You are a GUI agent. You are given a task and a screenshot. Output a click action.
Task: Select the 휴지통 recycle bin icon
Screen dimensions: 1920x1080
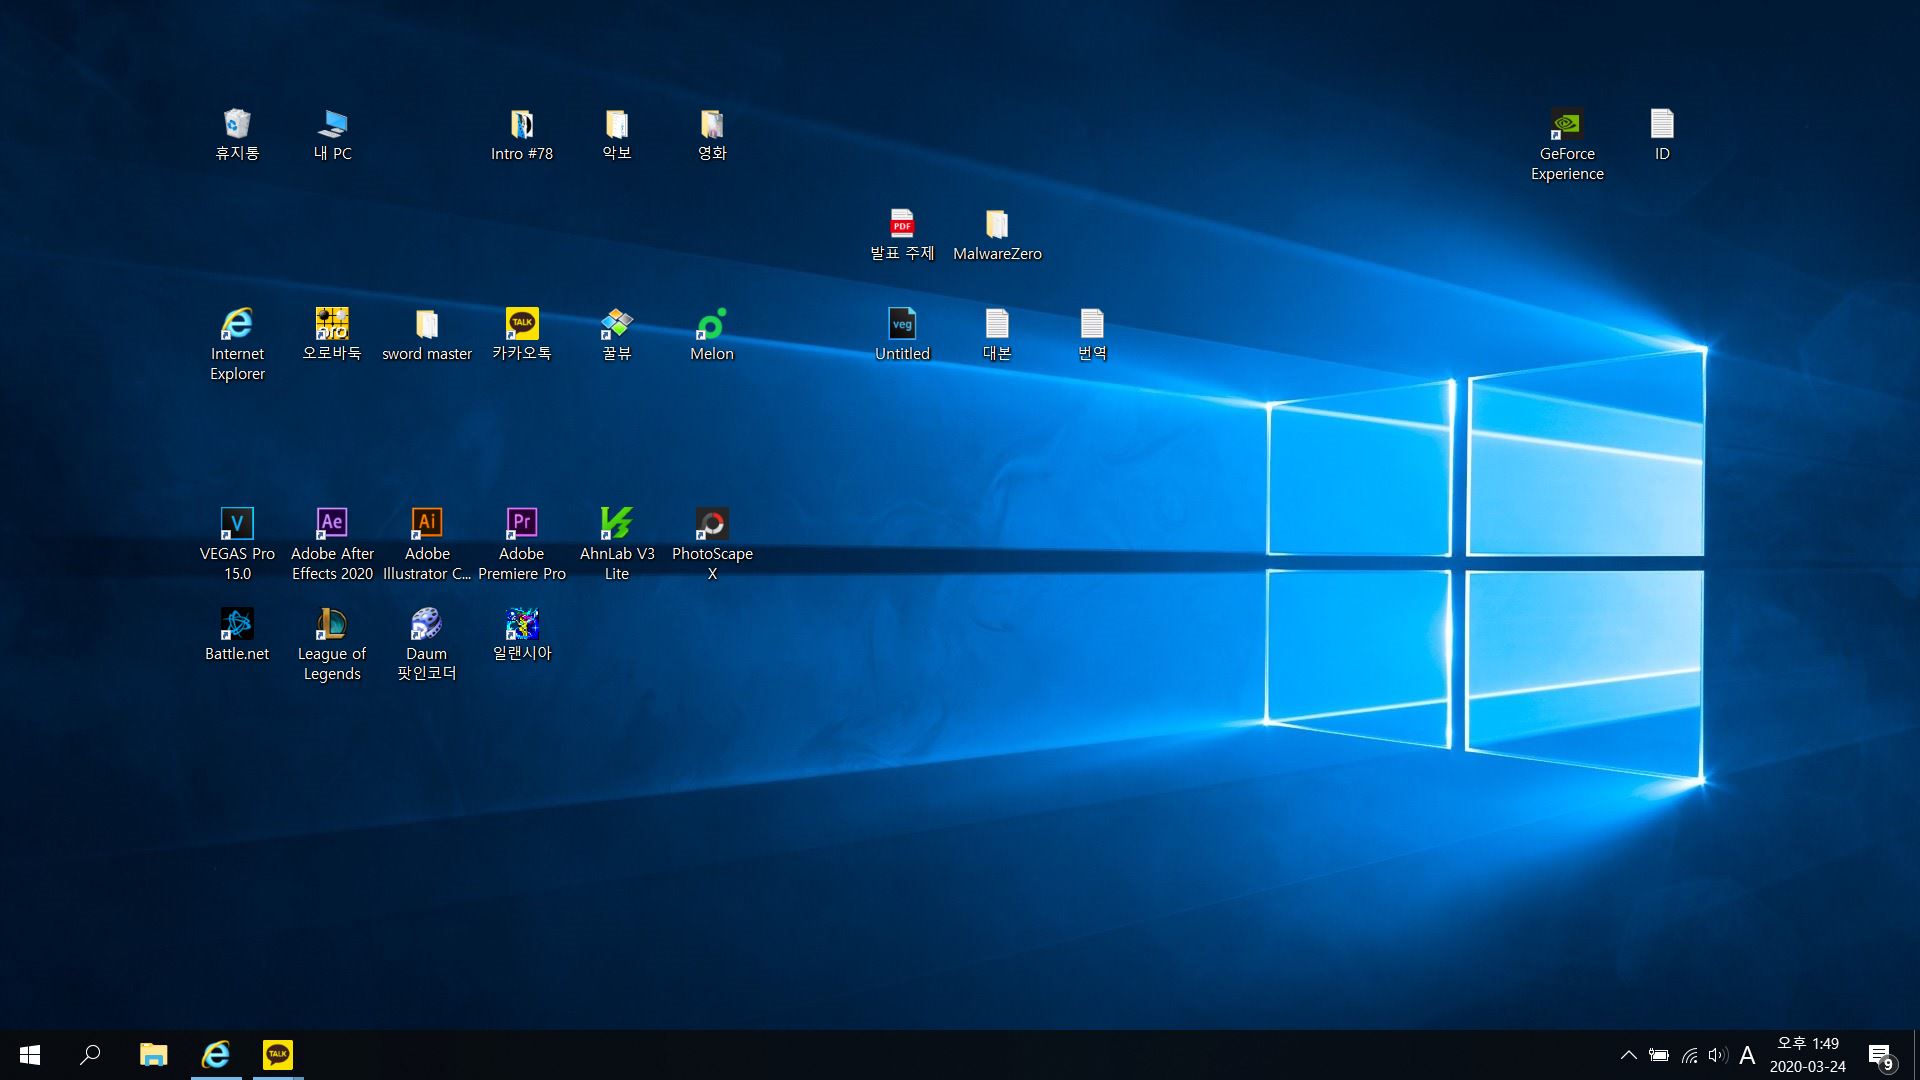pyautogui.click(x=237, y=135)
